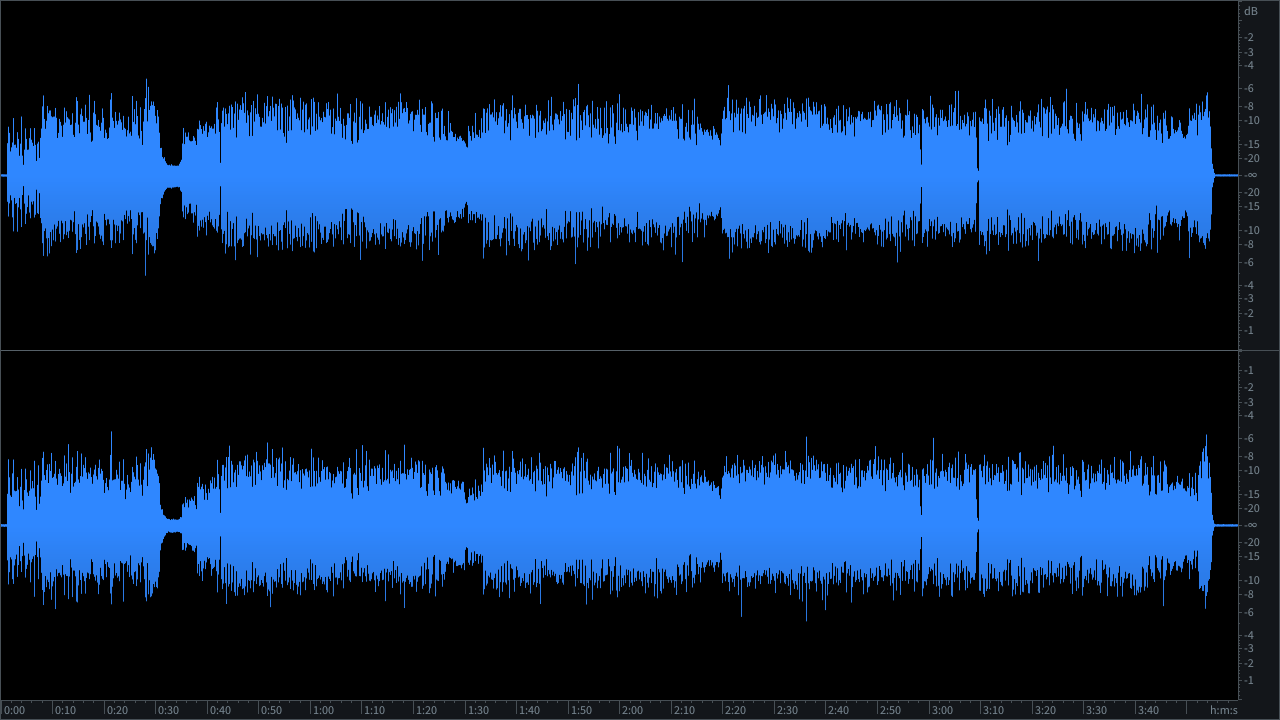
Task: Click the 1:30 time ruler label
Action: tap(478, 710)
